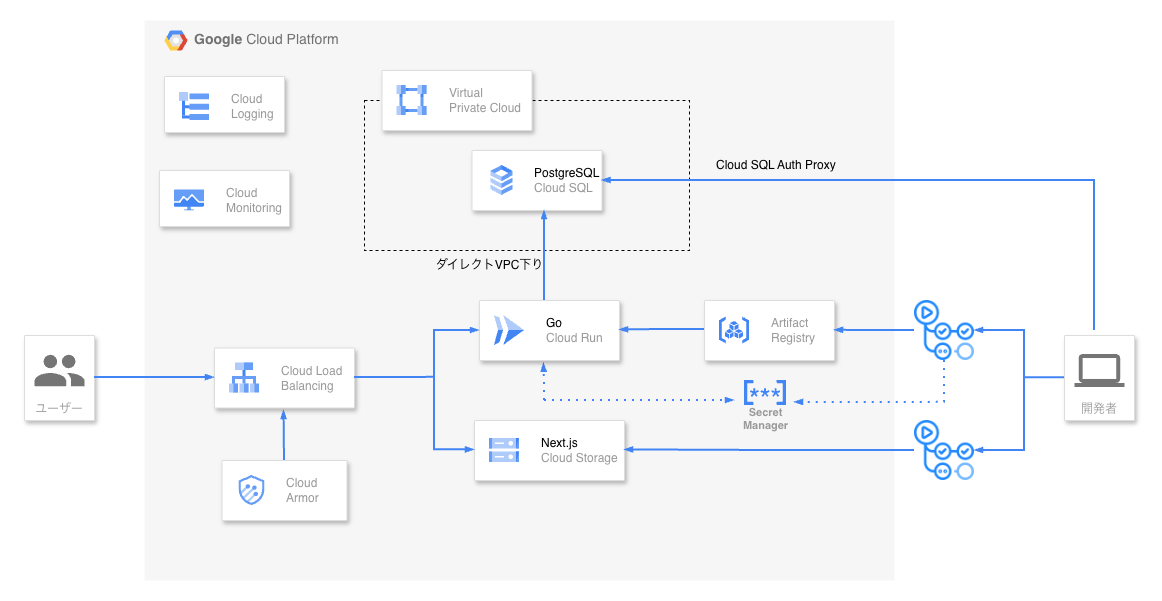This screenshot has width=1162, height=601.
Task: Click the Cloud Armor shield icon
Action: coord(251,490)
